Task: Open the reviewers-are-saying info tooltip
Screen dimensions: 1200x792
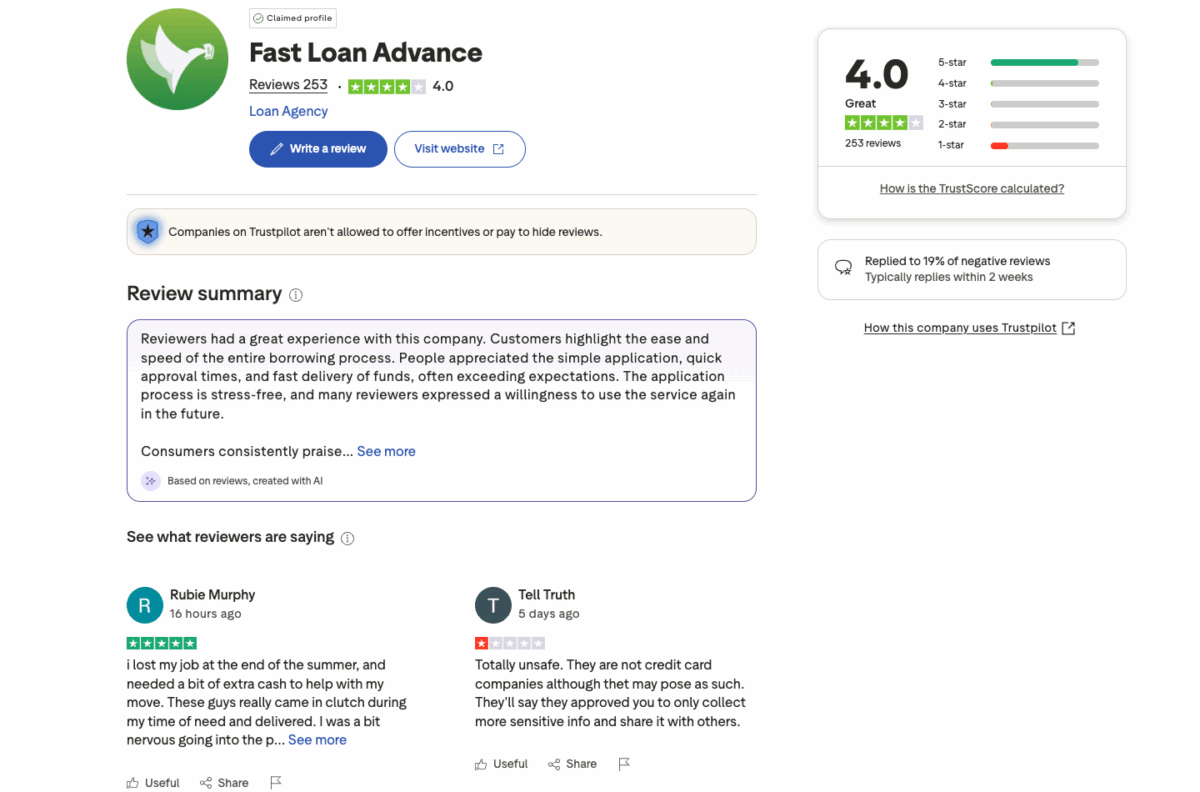Action: click(x=347, y=537)
